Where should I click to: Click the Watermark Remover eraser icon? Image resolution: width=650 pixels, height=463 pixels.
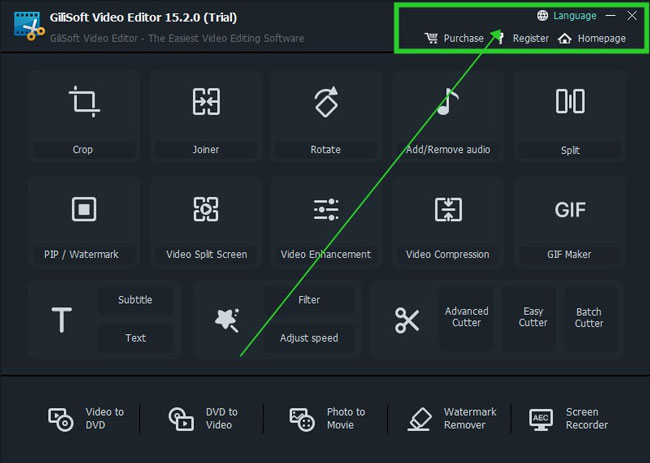pyautogui.click(x=420, y=419)
